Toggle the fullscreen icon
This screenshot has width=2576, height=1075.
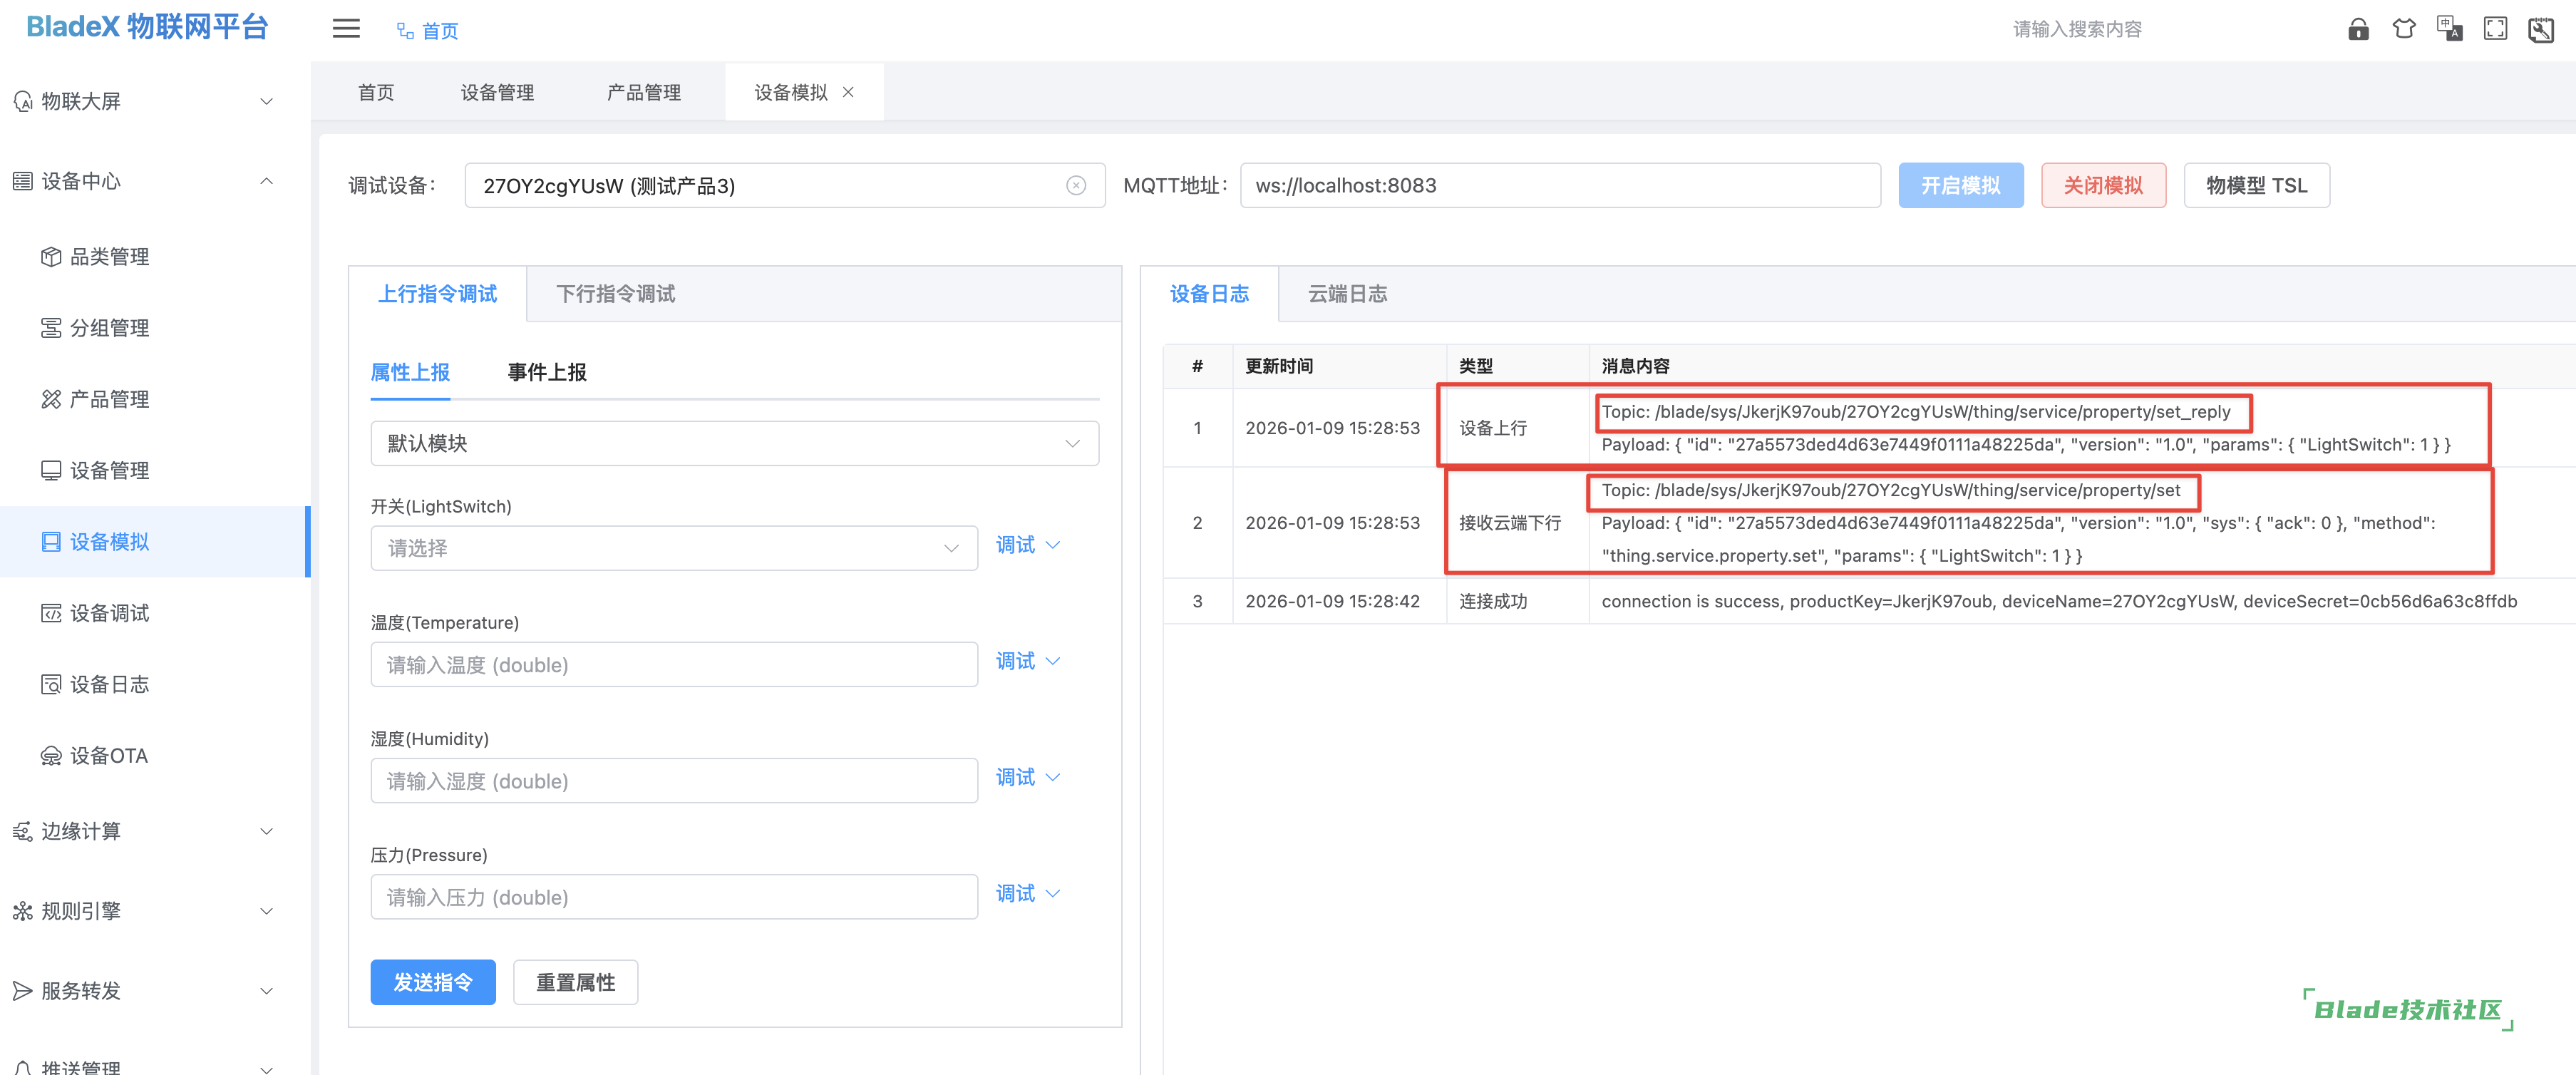click(2495, 29)
